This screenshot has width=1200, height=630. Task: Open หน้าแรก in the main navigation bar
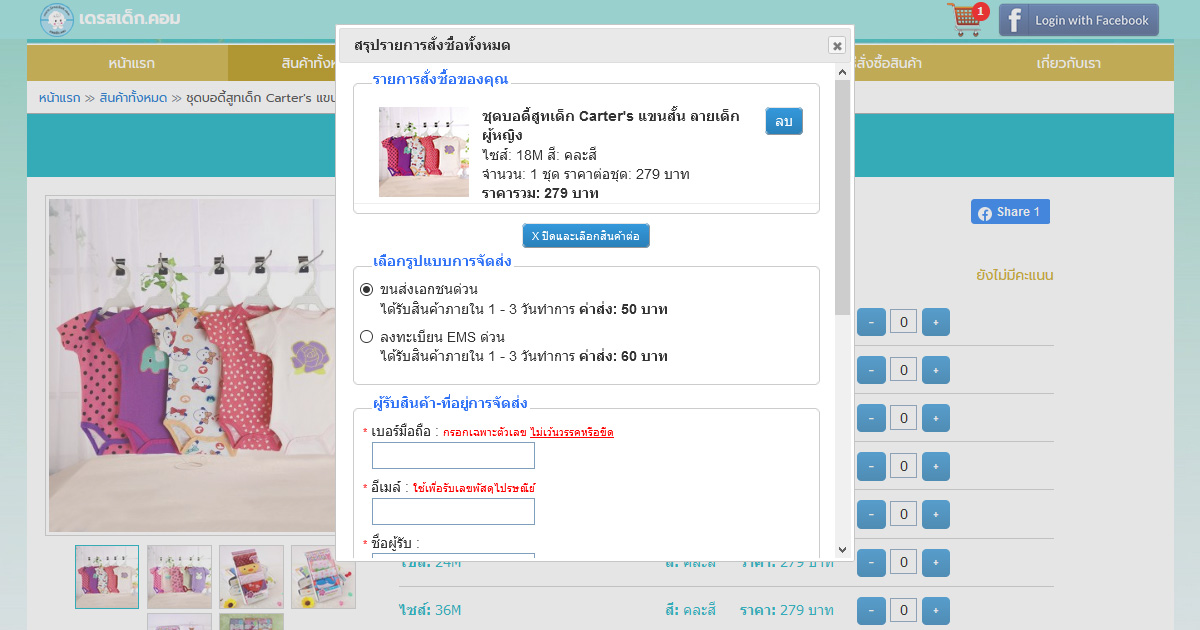tap(131, 63)
